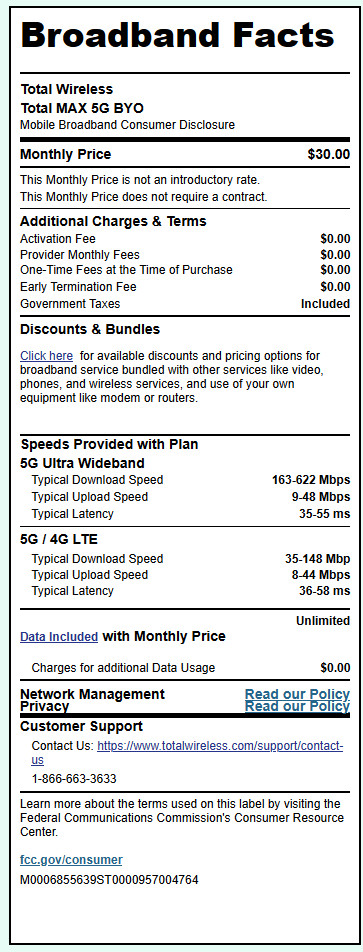Click the 'Unlimited' data value

[x=323, y=620]
